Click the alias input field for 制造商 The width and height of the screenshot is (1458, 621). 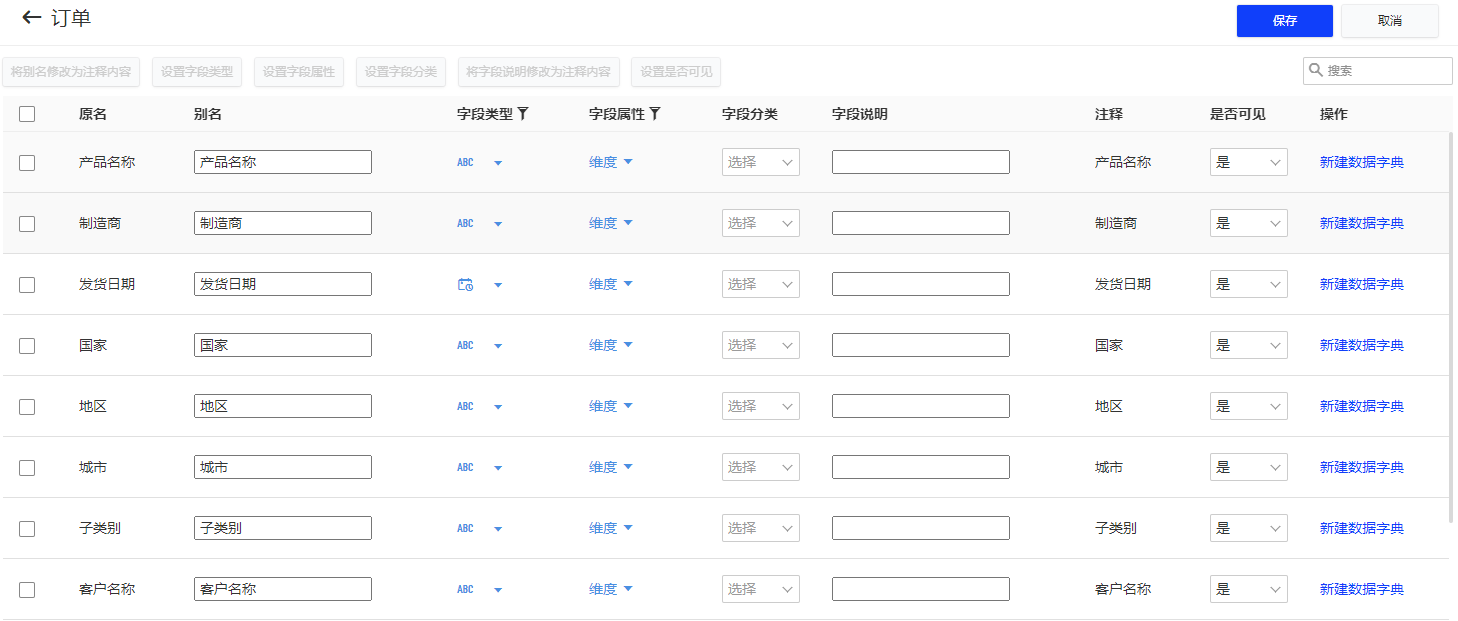coord(282,223)
